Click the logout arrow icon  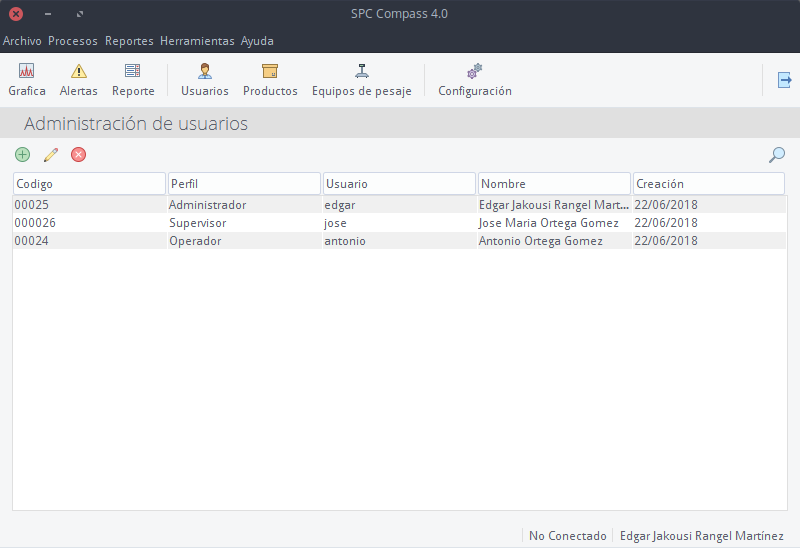click(x=784, y=80)
